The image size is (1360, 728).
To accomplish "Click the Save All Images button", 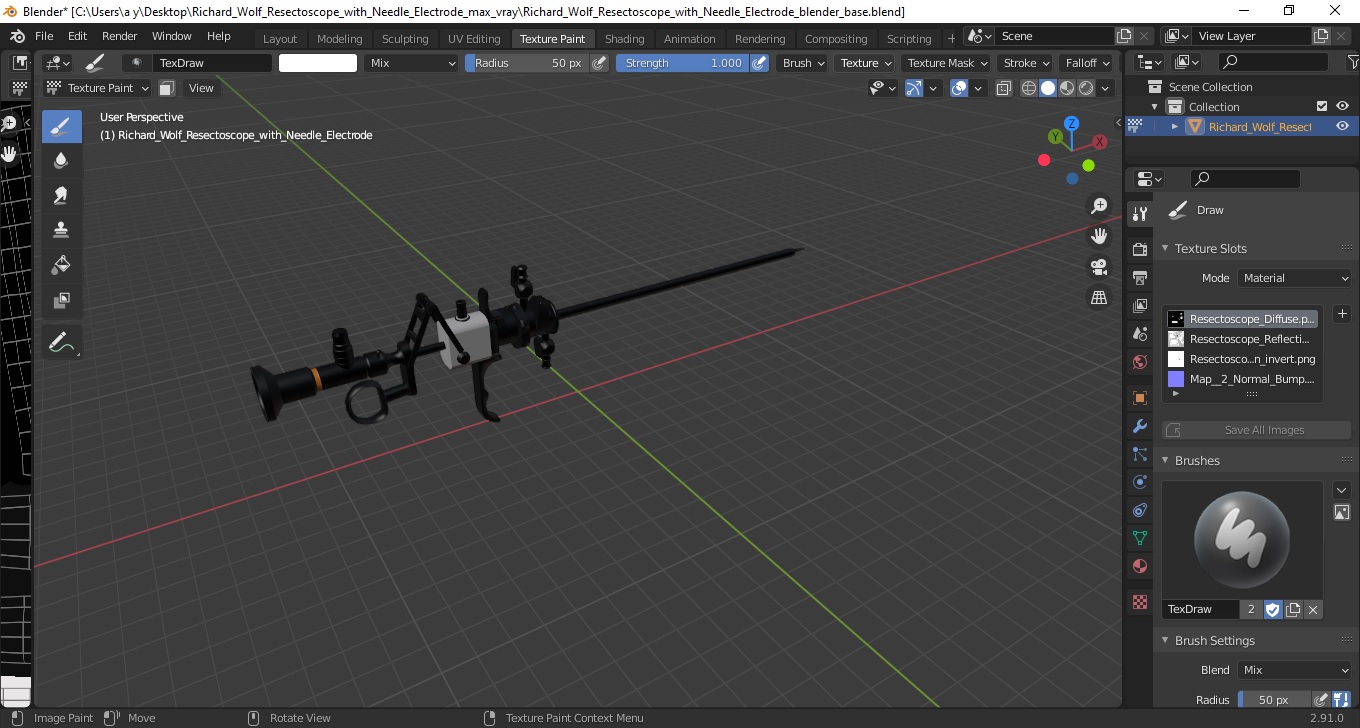I will [x=1257, y=430].
